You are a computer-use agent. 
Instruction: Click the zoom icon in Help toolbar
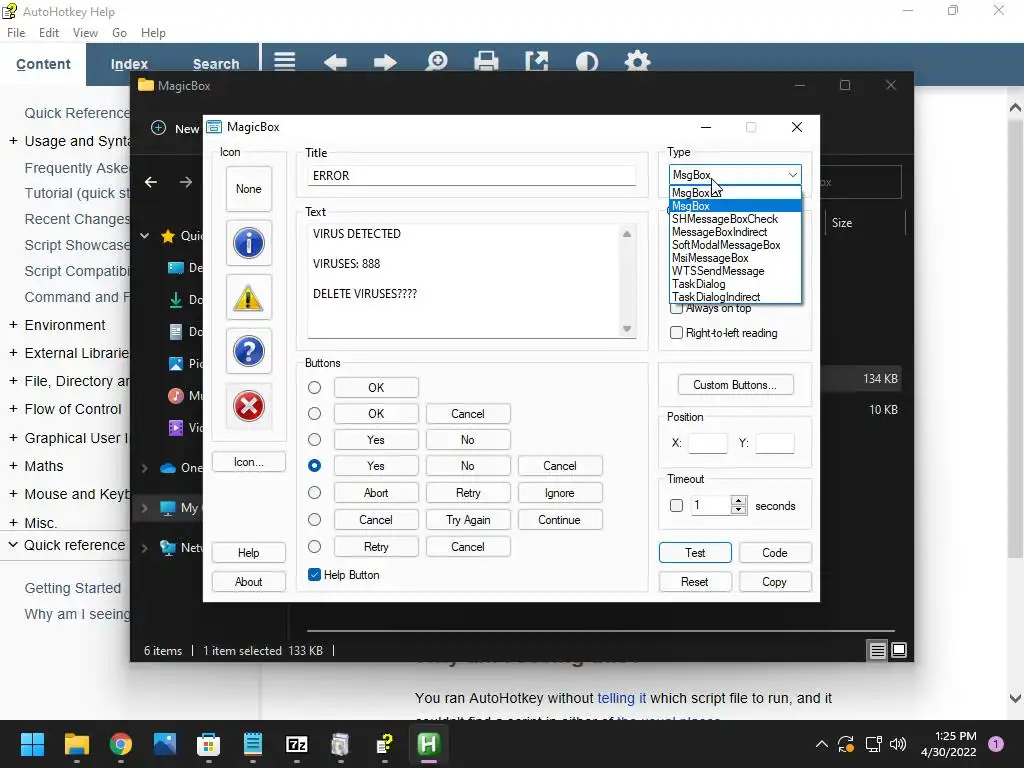(436, 62)
